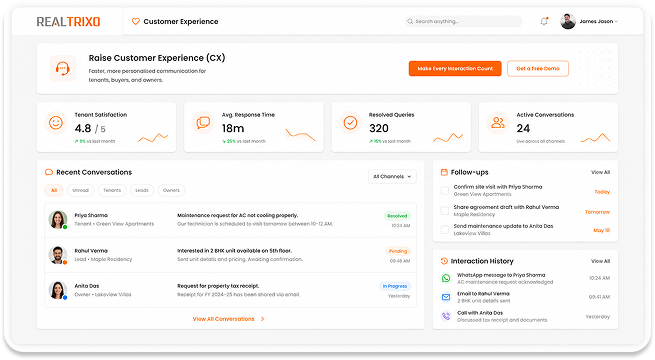This screenshot has width=655, height=360.
Task: Click the 'Customer Experience' page title
Action: tap(180, 21)
